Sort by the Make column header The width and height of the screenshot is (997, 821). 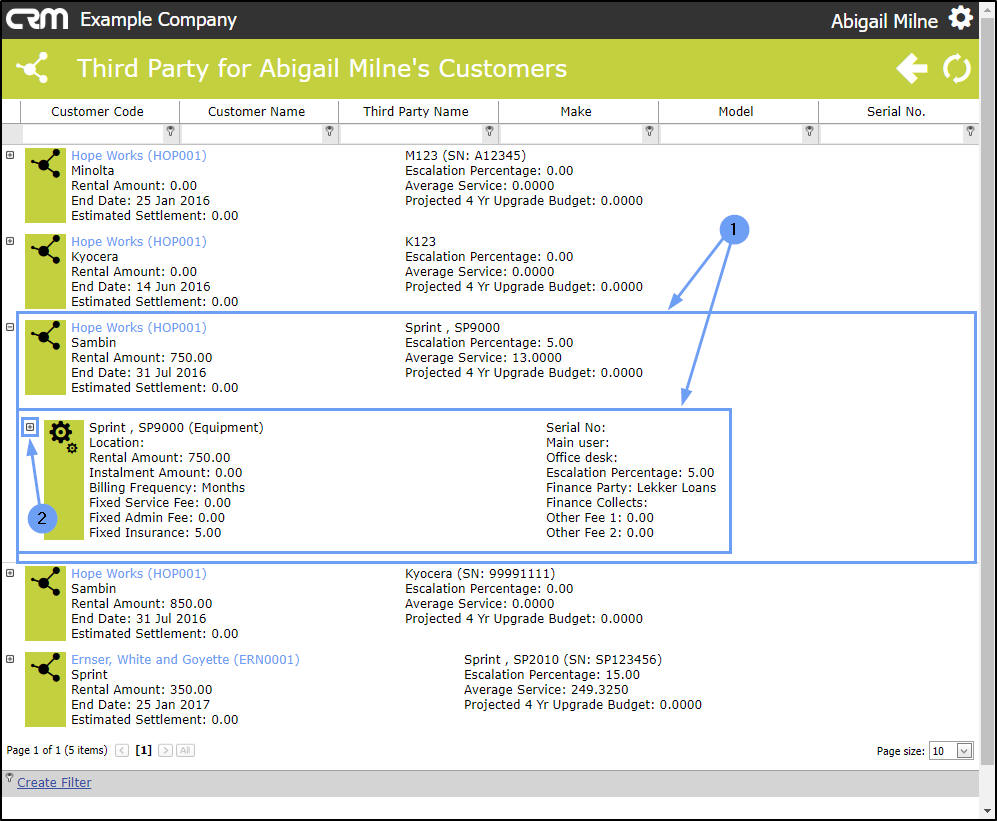[x=576, y=111]
